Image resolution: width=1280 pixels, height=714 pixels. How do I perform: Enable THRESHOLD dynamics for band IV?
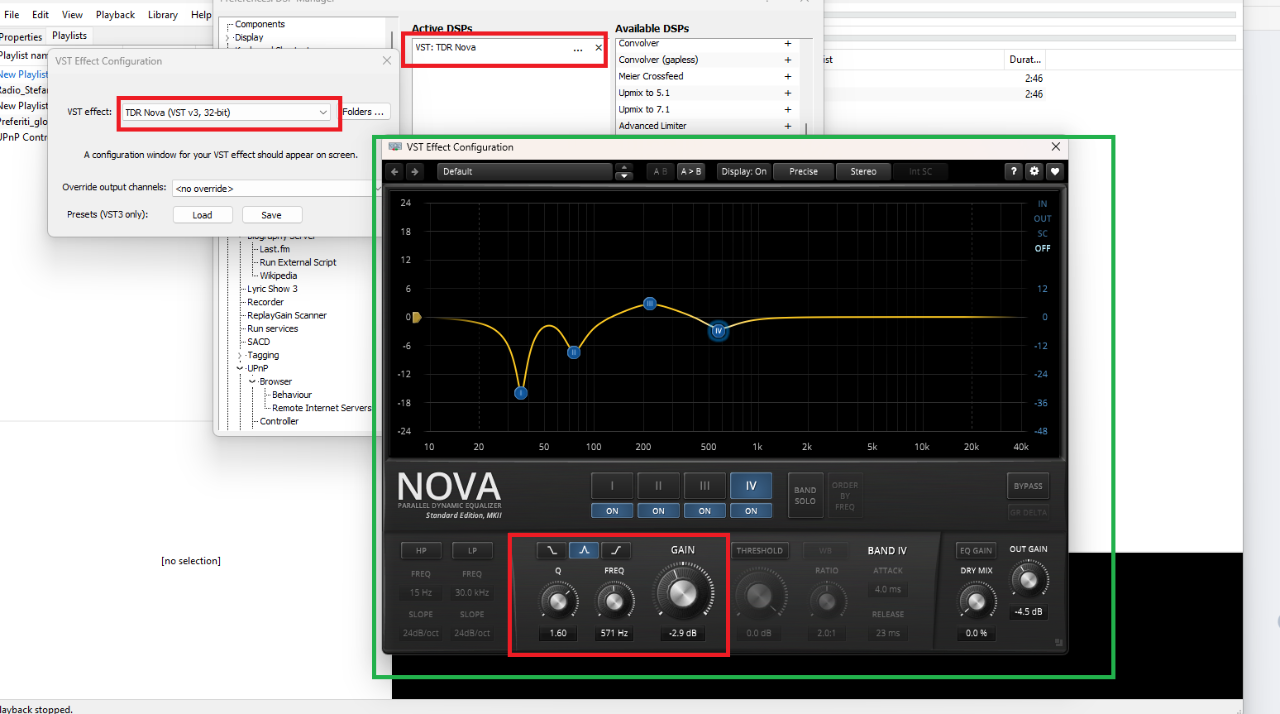click(x=760, y=551)
